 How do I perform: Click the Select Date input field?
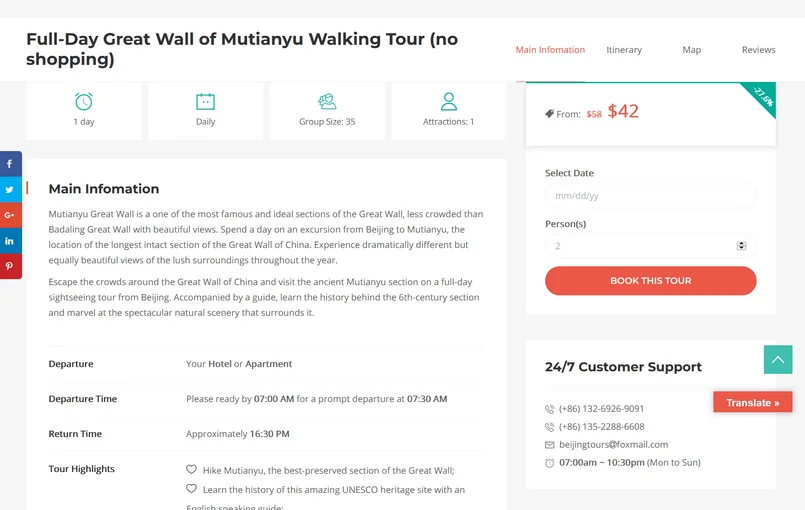pyautogui.click(x=650, y=196)
